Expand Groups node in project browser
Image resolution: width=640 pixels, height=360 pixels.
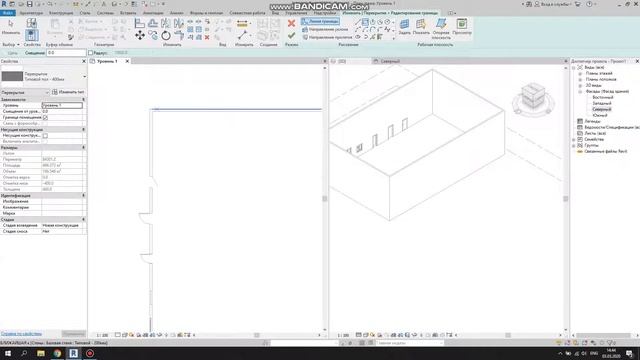574,145
